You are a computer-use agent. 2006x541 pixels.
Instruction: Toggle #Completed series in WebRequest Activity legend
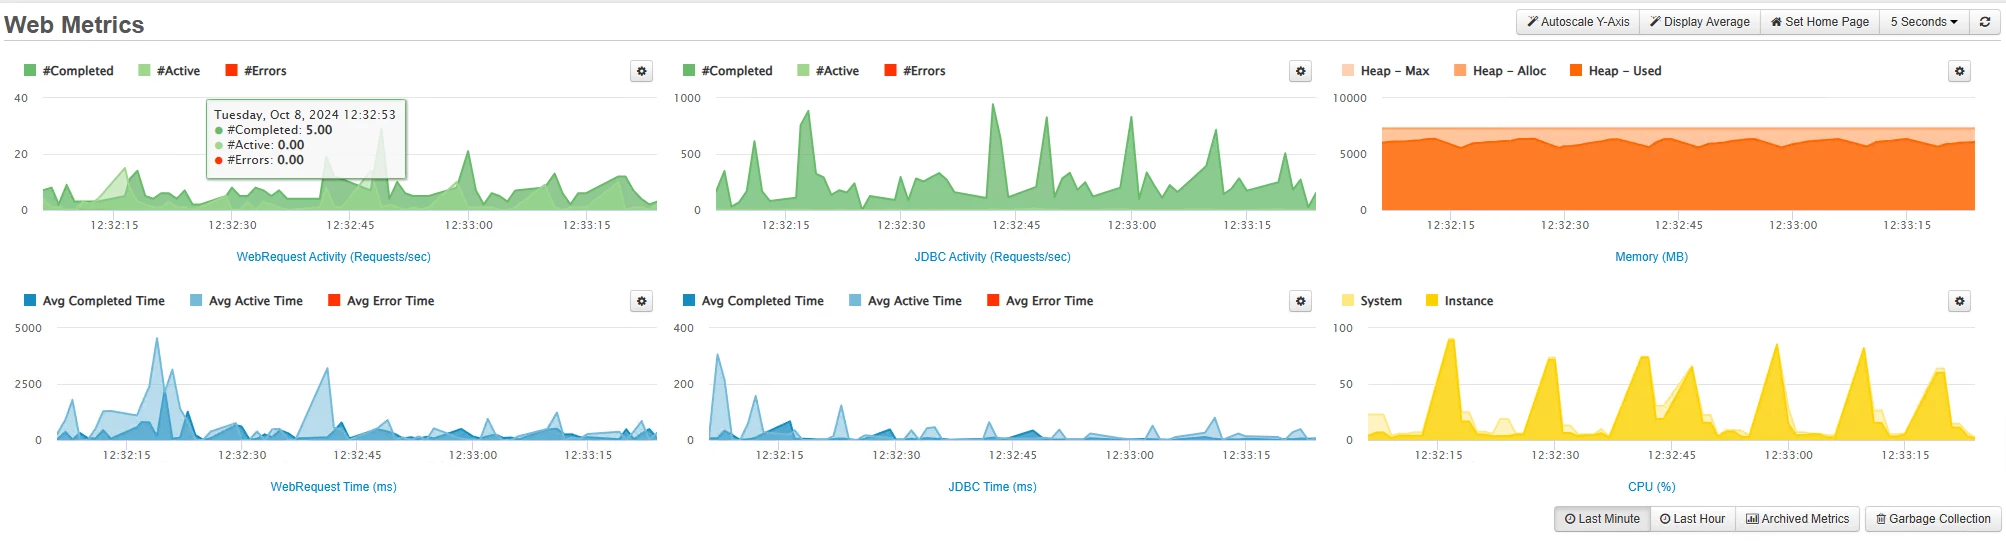[x=69, y=71]
